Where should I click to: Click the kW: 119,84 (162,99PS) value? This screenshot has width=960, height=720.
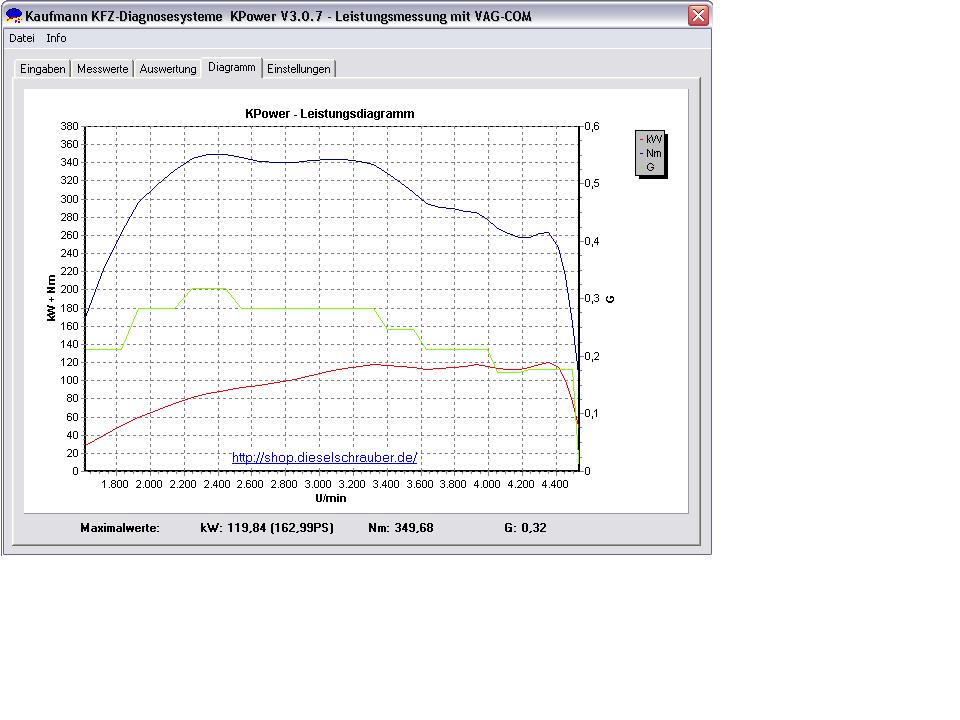tap(267, 528)
